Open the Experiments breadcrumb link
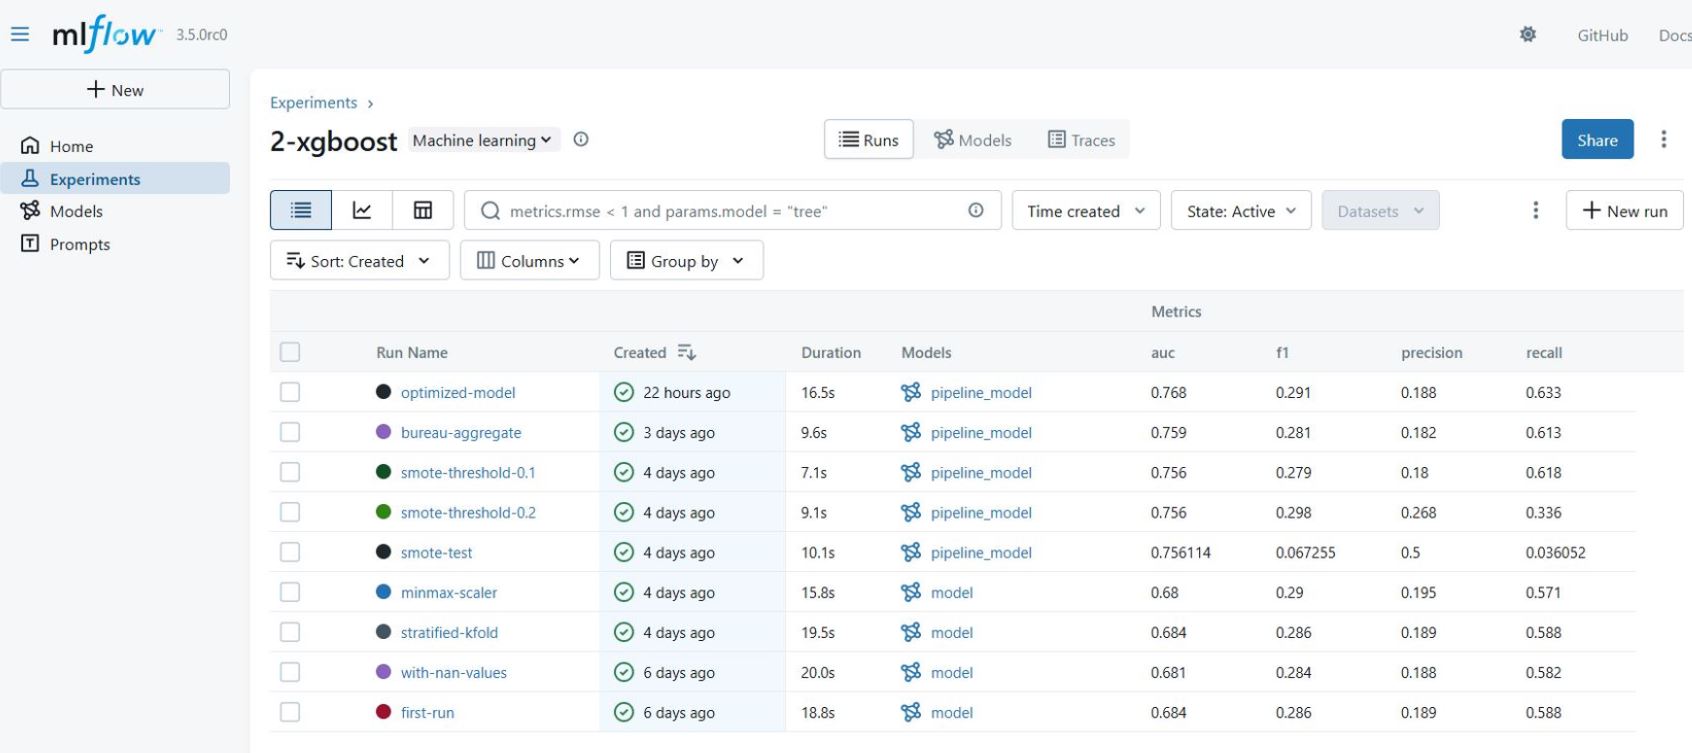Viewport: 1692px width, 753px height. click(x=313, y=103)
